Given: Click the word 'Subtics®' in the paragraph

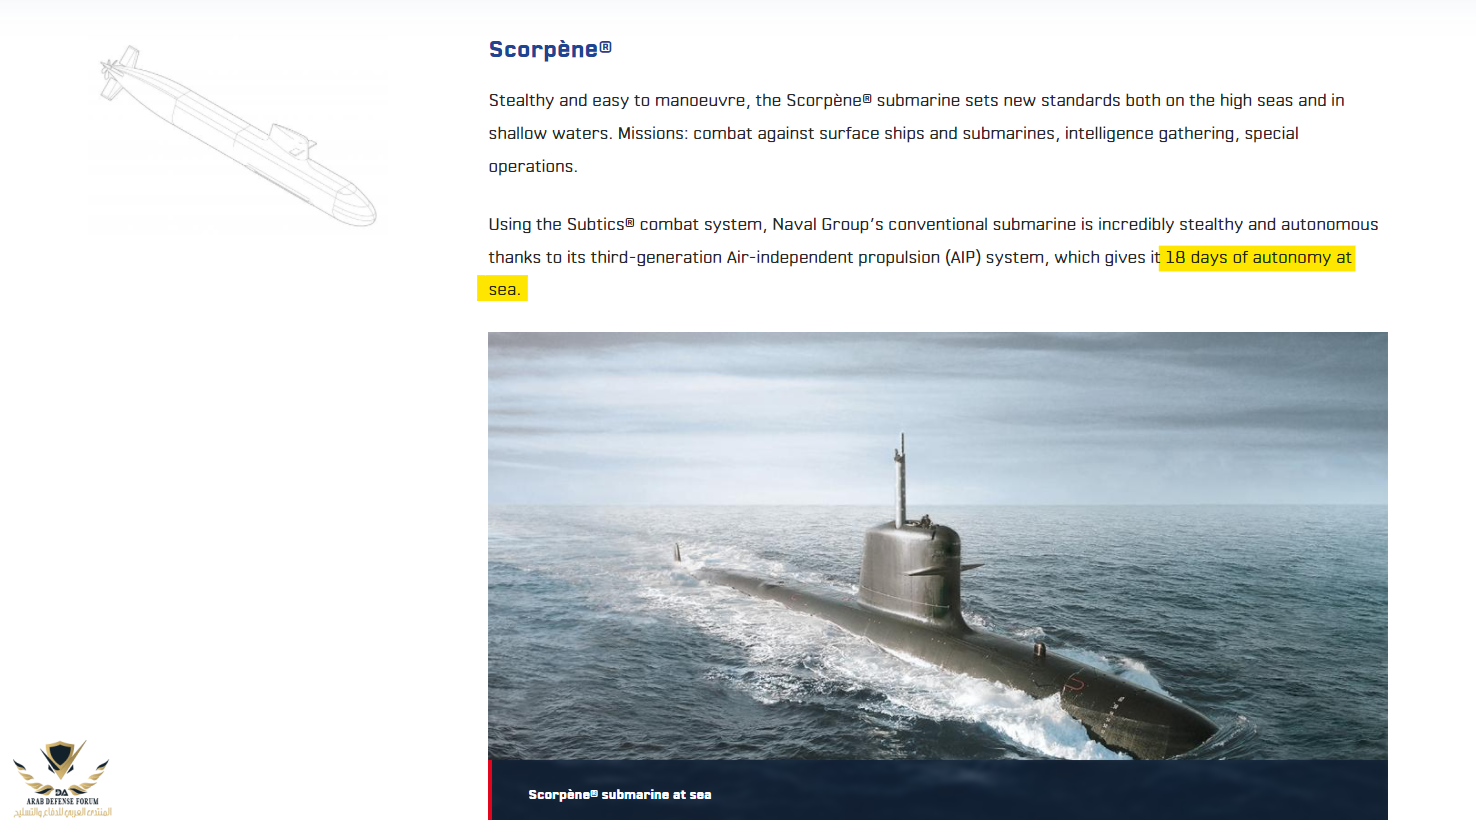Looking at the screenshot, I should point(600,225).
